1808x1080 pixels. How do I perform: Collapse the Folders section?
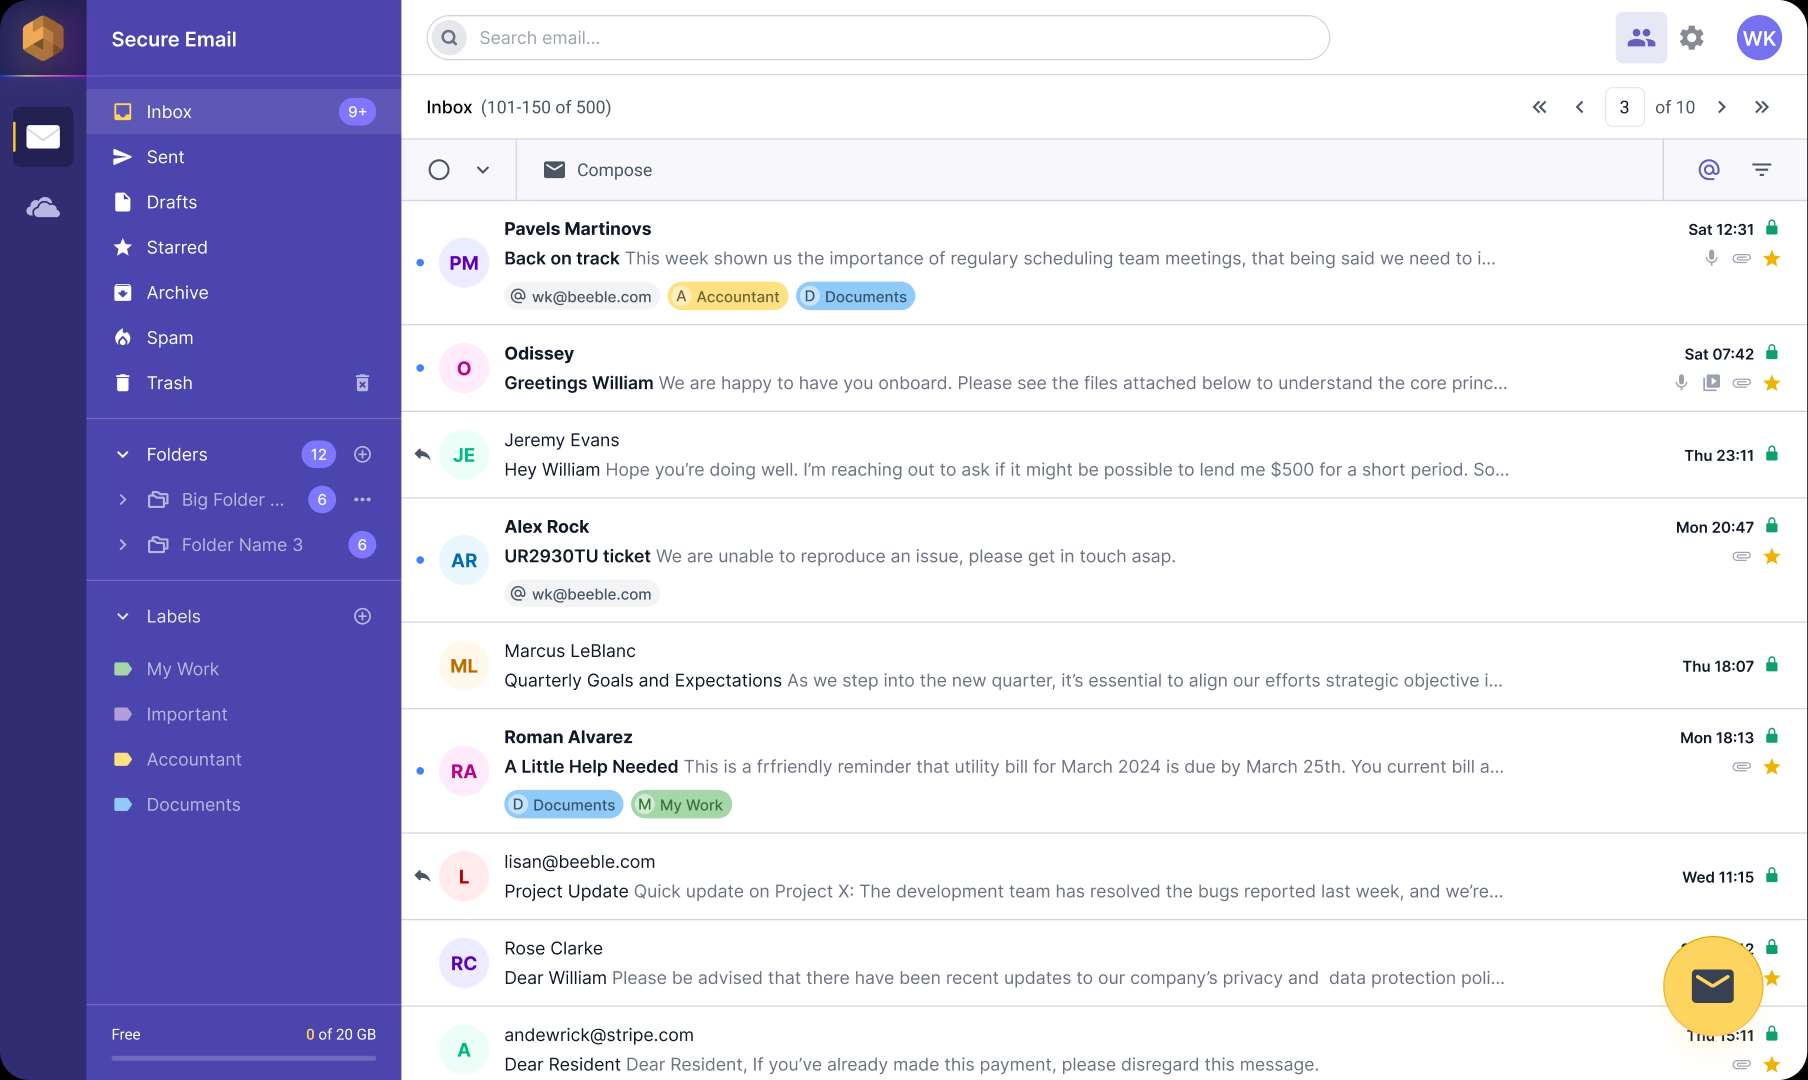(x=123, y=454)
